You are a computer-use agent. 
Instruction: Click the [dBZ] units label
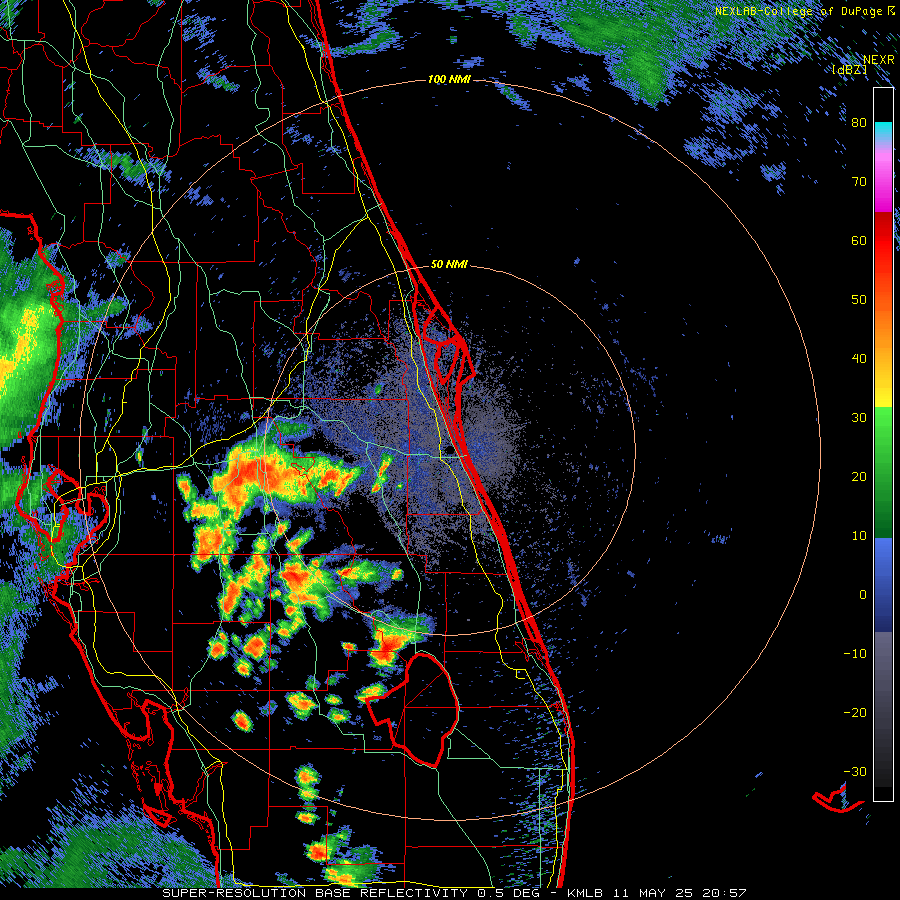tap(850, 69)
